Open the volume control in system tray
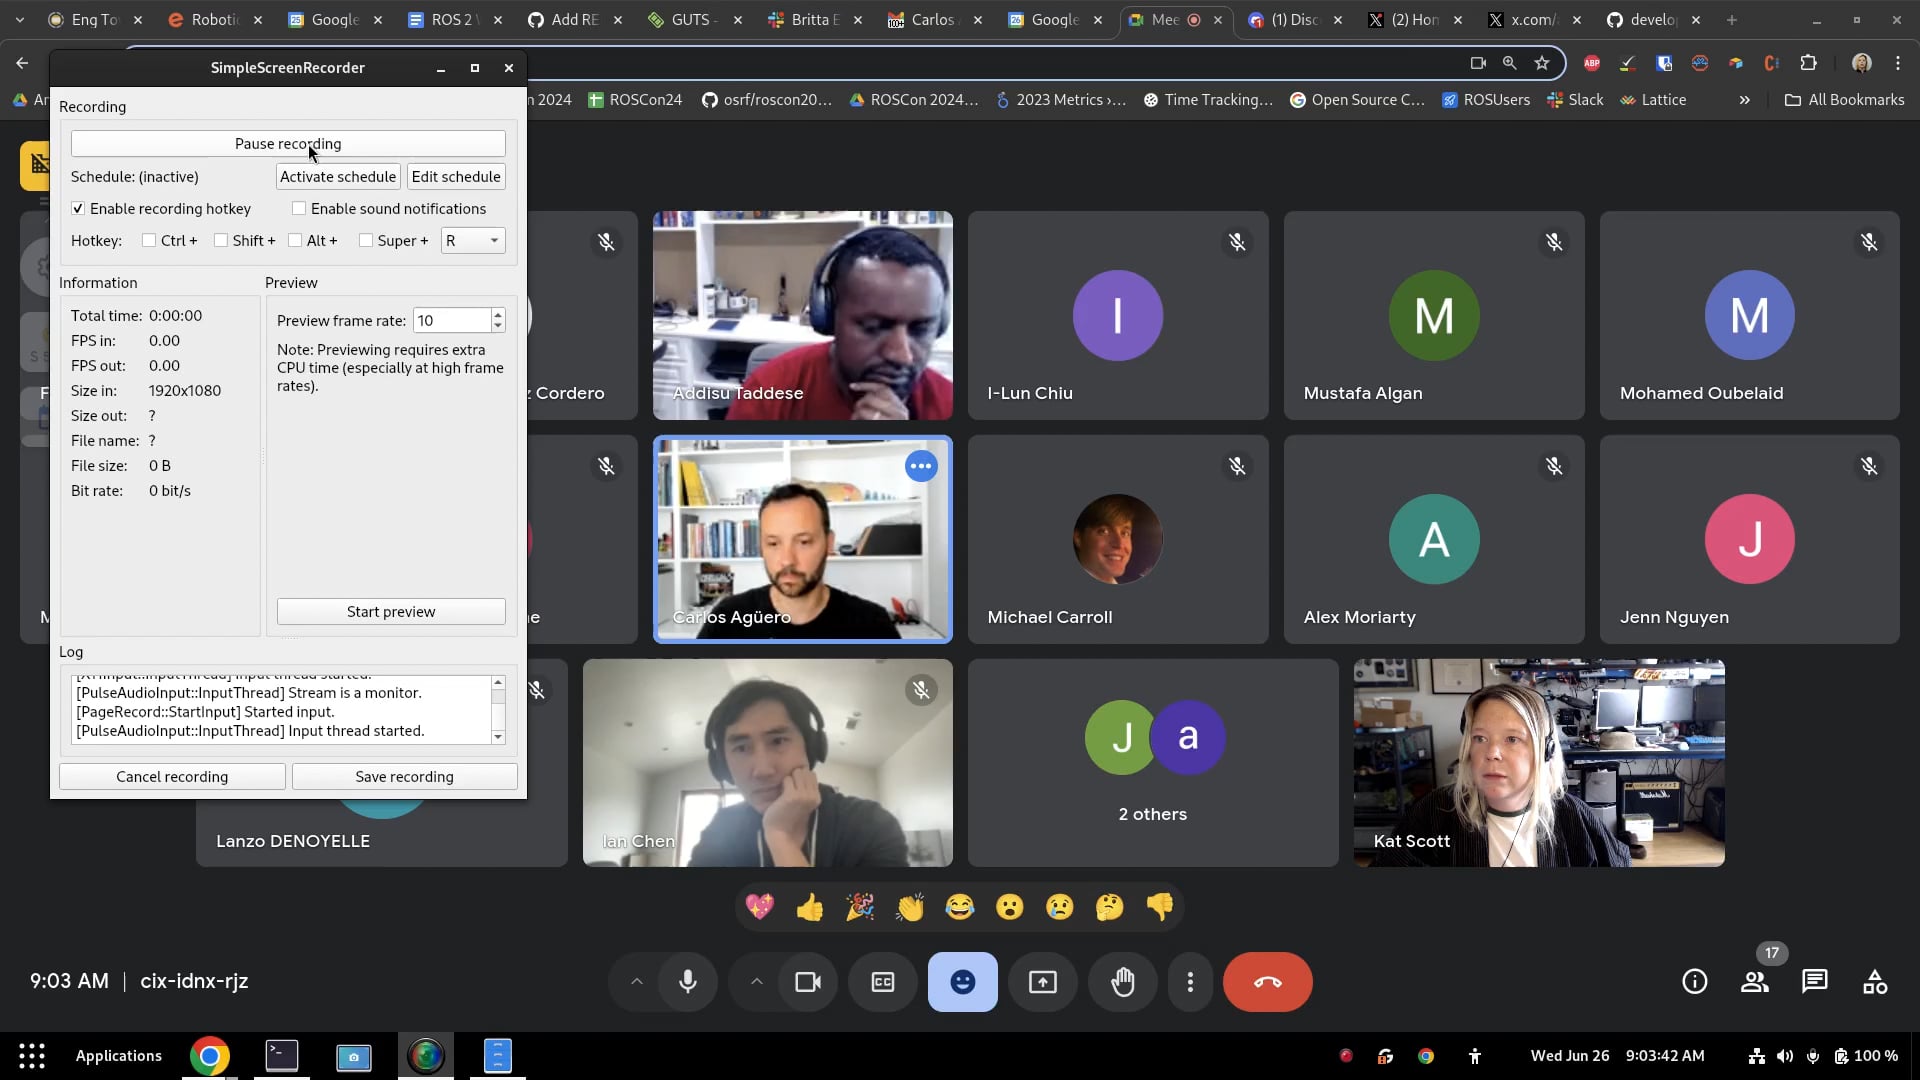Image resolution: width=1920 pixels, height=1080 pixels. click(1785, 1056)
